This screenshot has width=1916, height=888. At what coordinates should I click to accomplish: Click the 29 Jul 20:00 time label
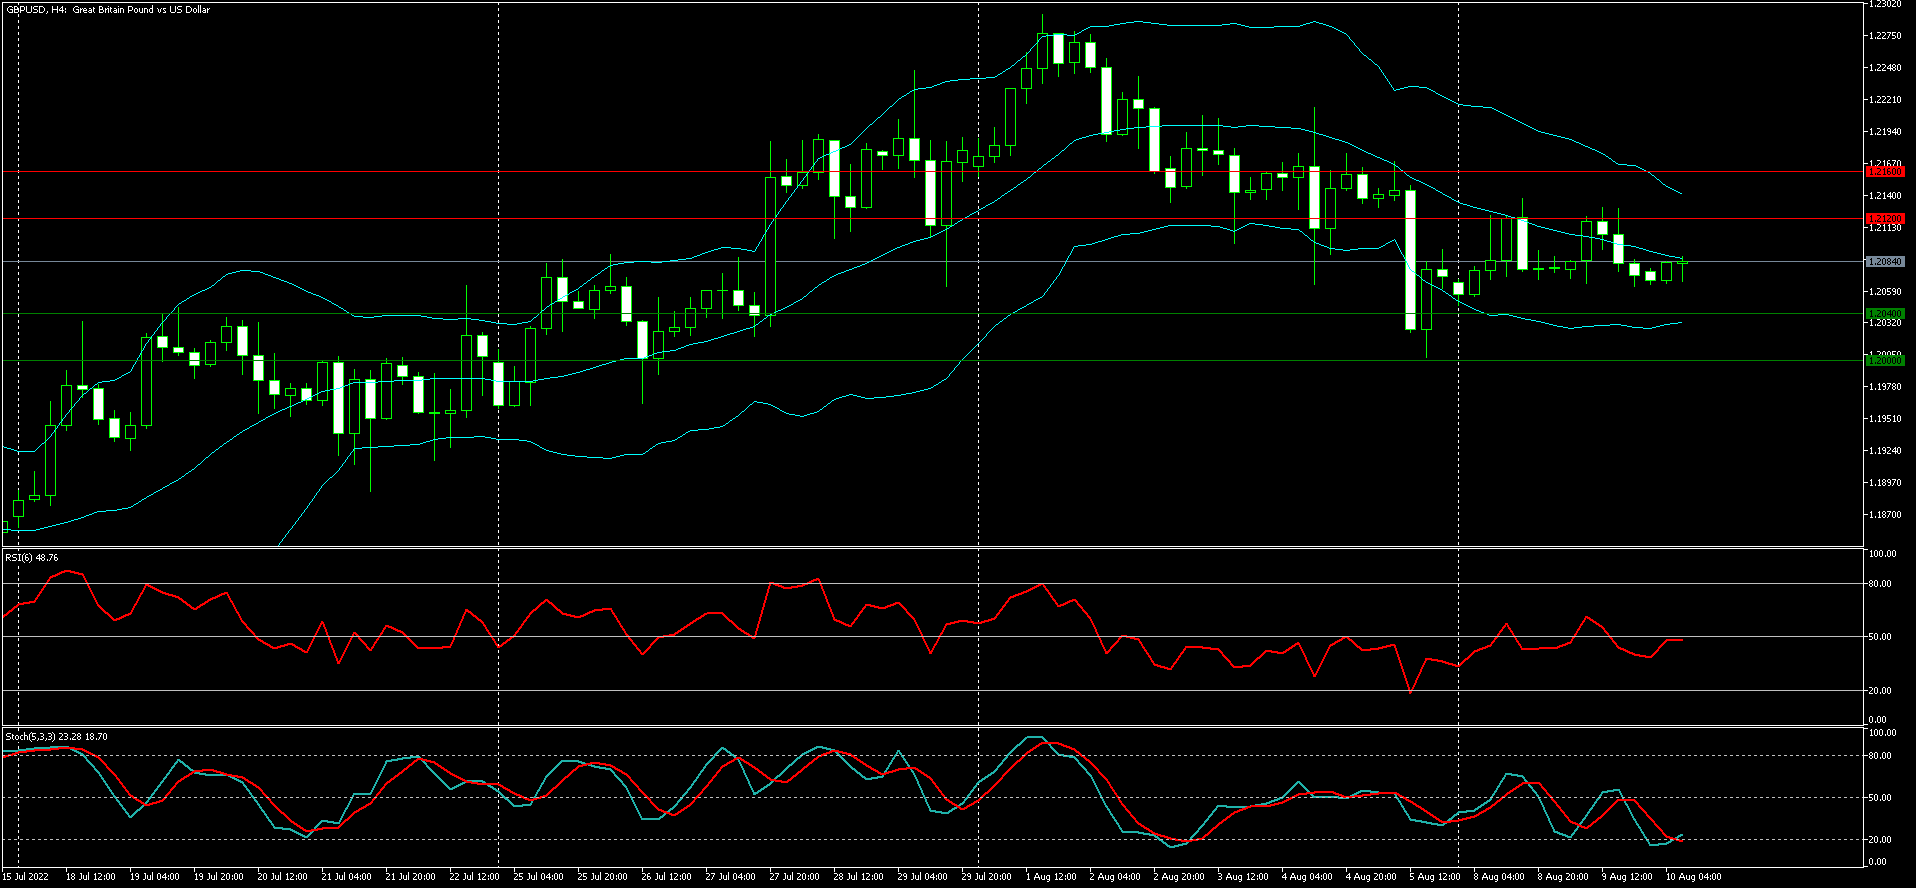click(x=986, y=877)
